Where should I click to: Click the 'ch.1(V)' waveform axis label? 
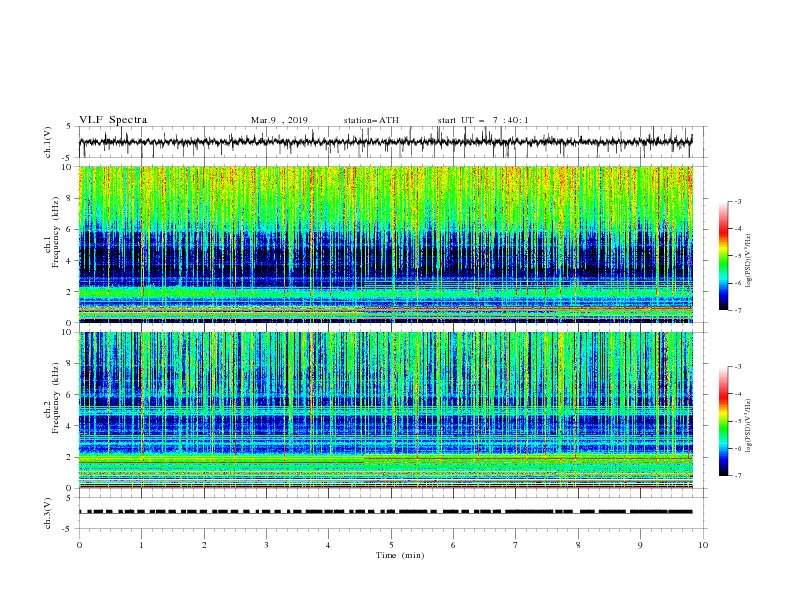tap(48, 142)
